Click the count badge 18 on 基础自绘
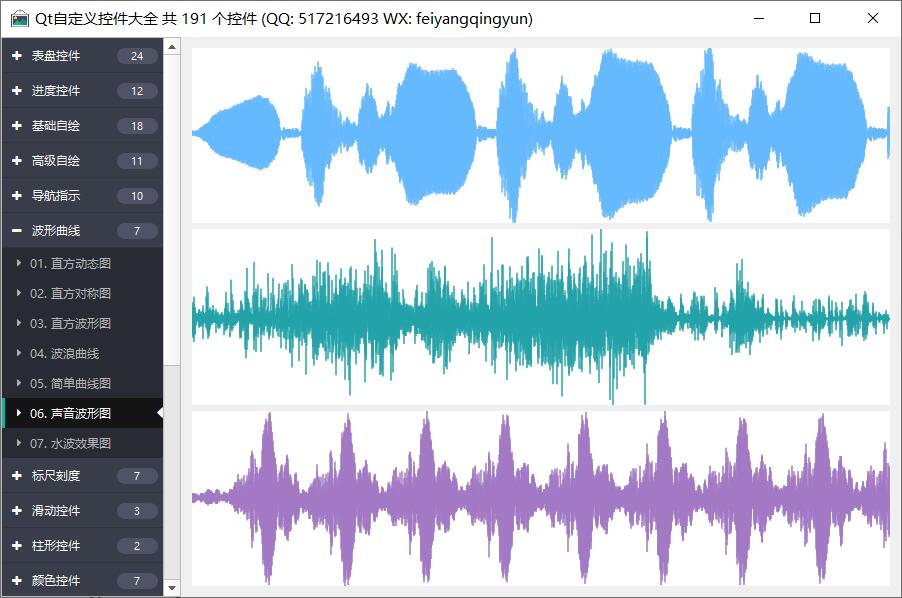902x598 pixels. [137, 126]
